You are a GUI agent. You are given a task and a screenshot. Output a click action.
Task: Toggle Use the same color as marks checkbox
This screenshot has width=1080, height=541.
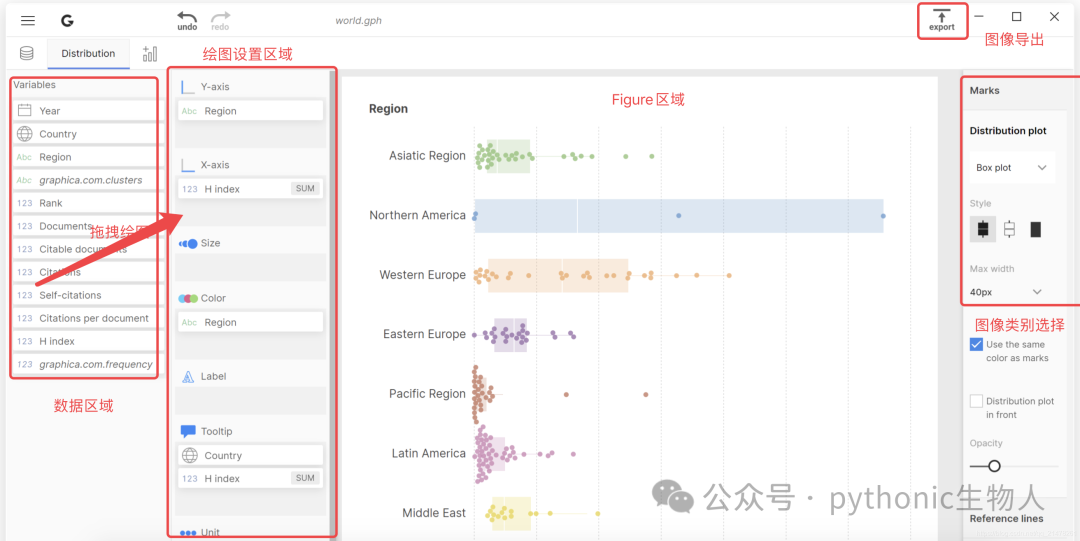[976, 345]
